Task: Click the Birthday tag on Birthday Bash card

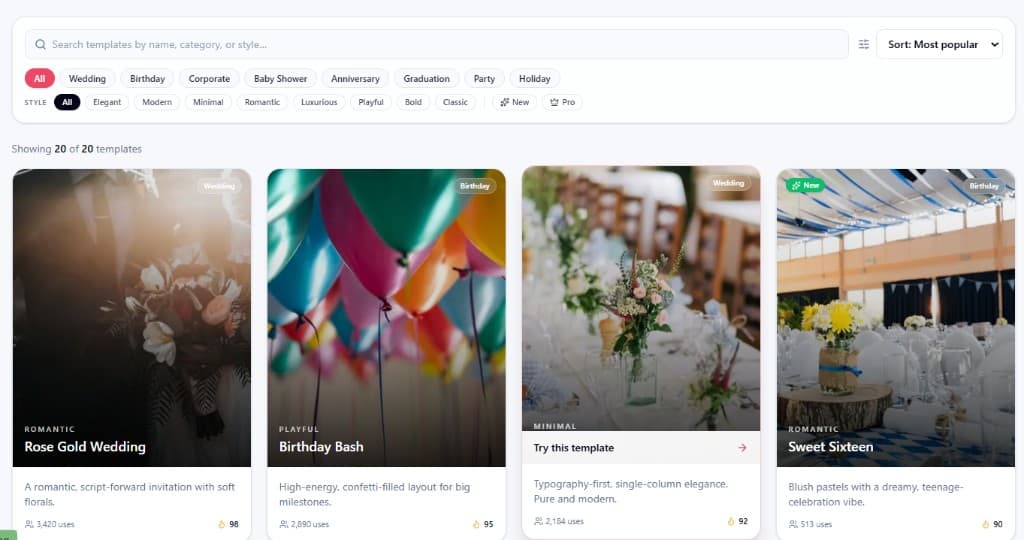Action: coord(475,186)
